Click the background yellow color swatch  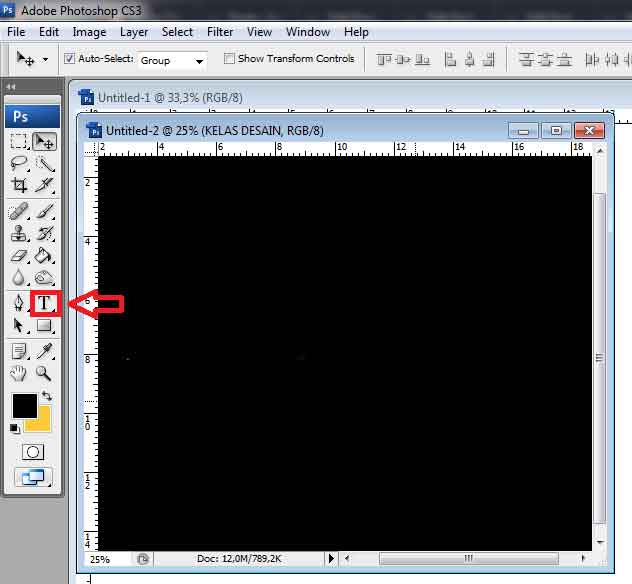click(42, 423)
